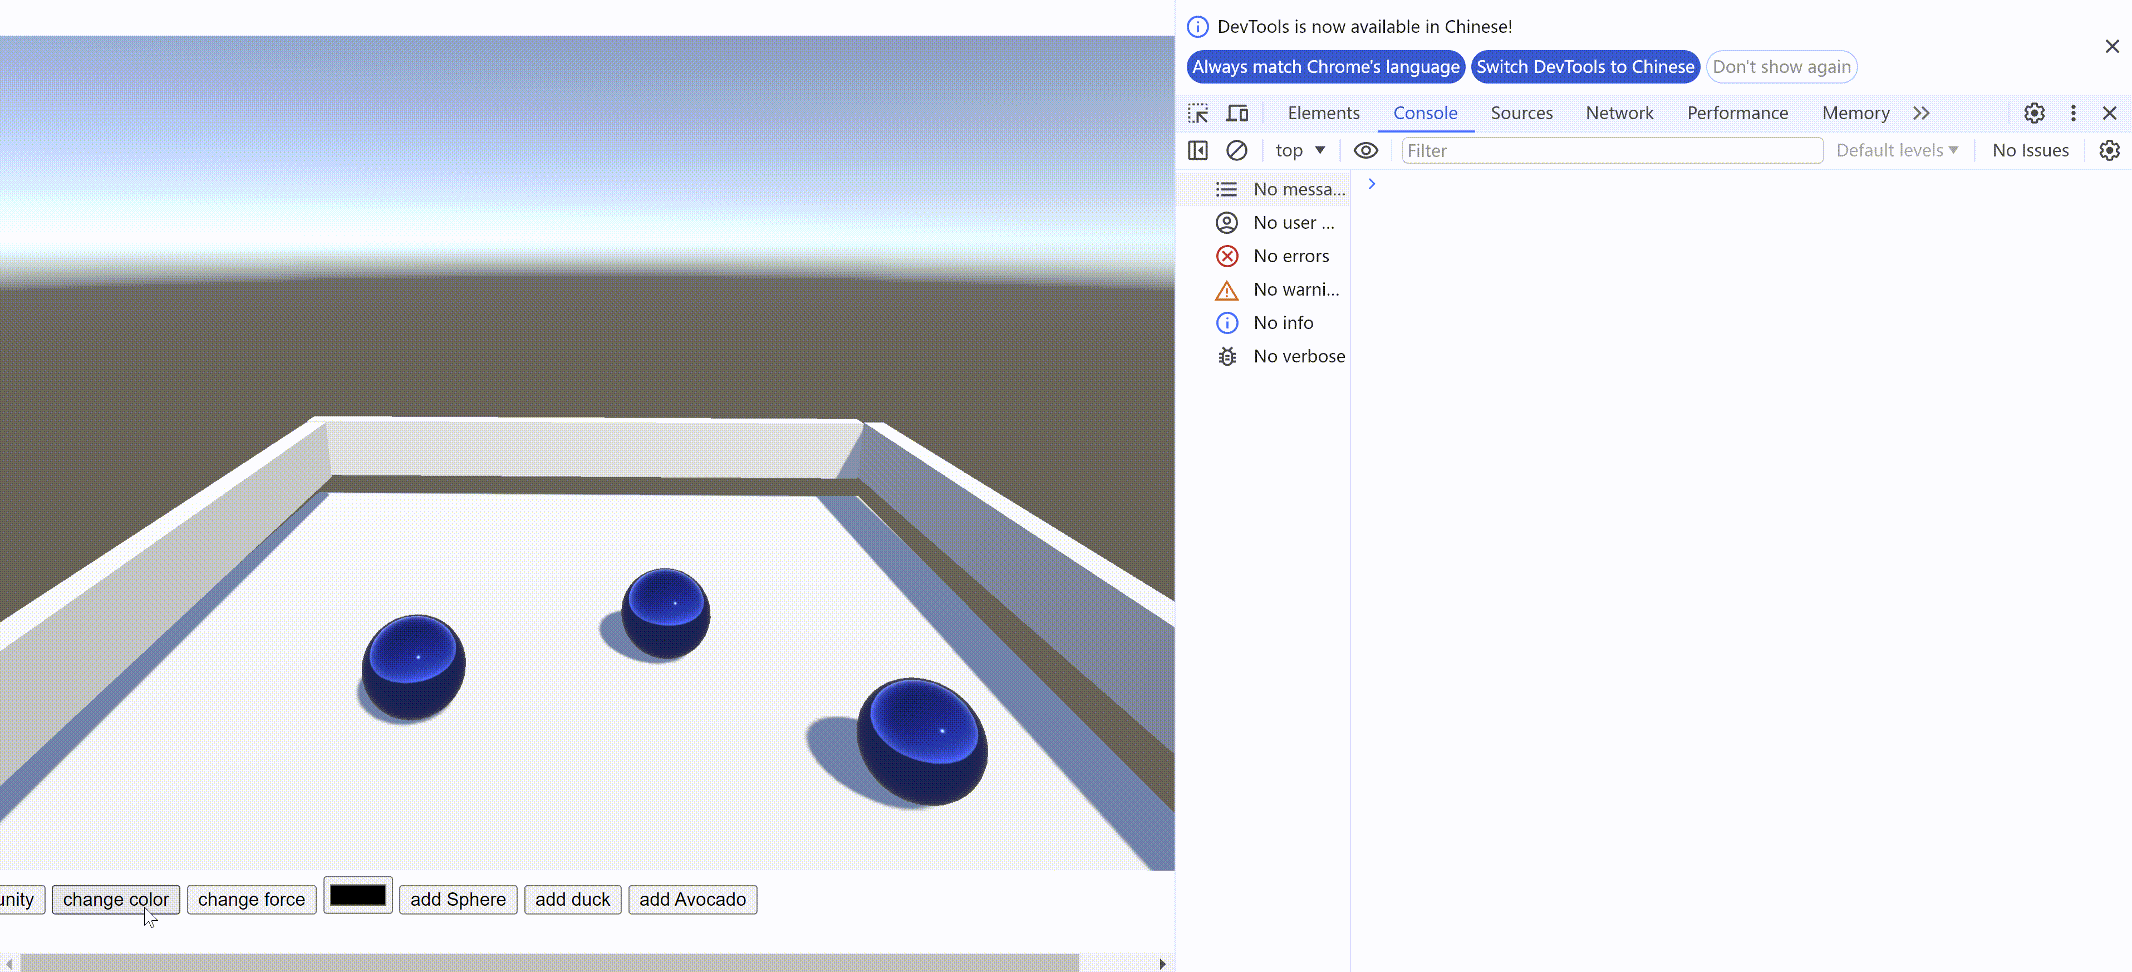Open the DevTools three-dot customize menu
2132x972 pixels.
(2073, 113)
